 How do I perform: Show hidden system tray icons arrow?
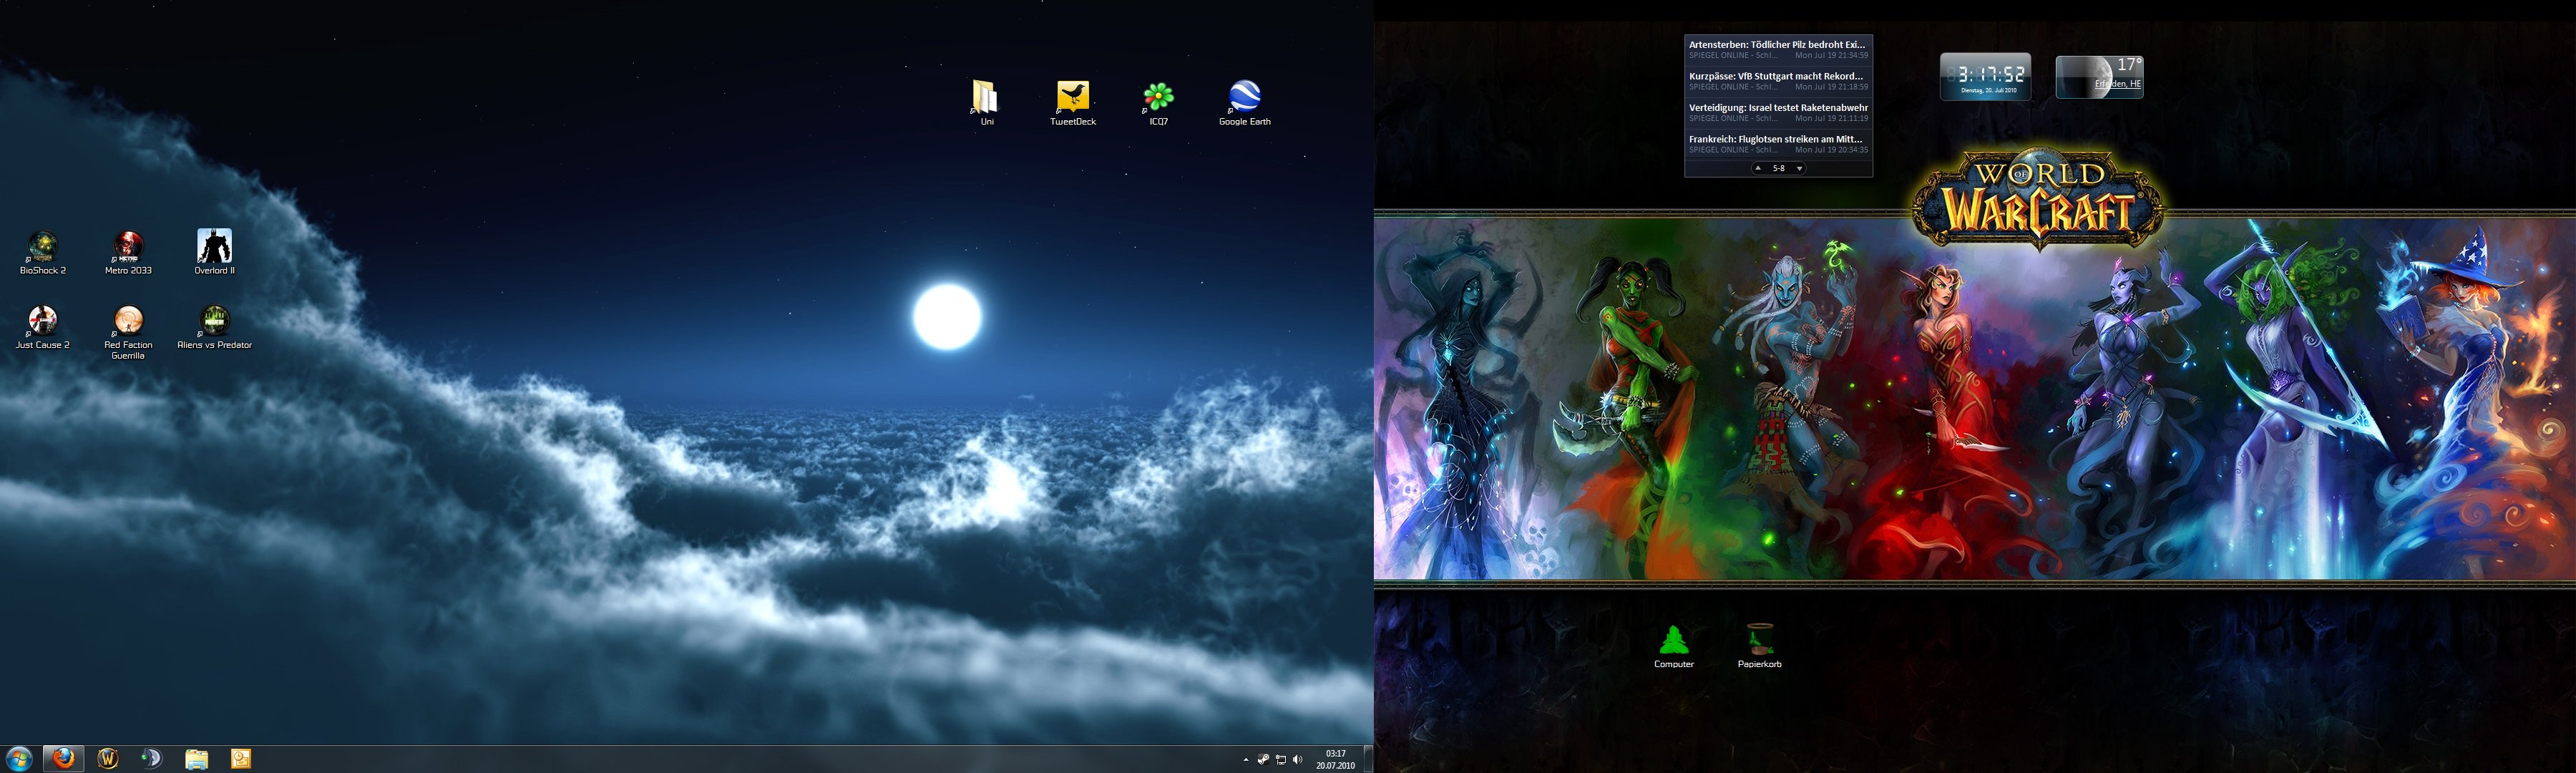click(x=1245, y=760)
